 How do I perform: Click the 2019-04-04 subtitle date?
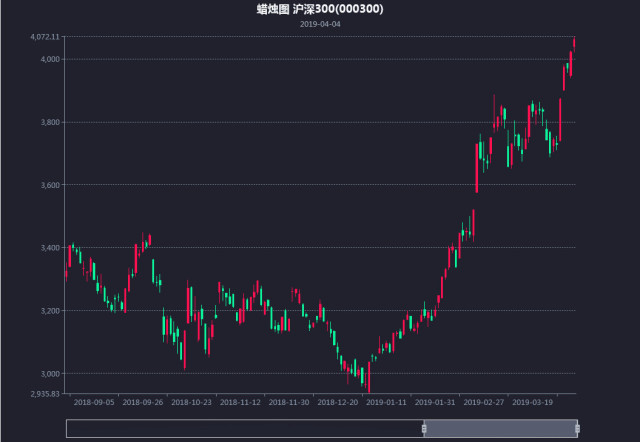[320, 23]
